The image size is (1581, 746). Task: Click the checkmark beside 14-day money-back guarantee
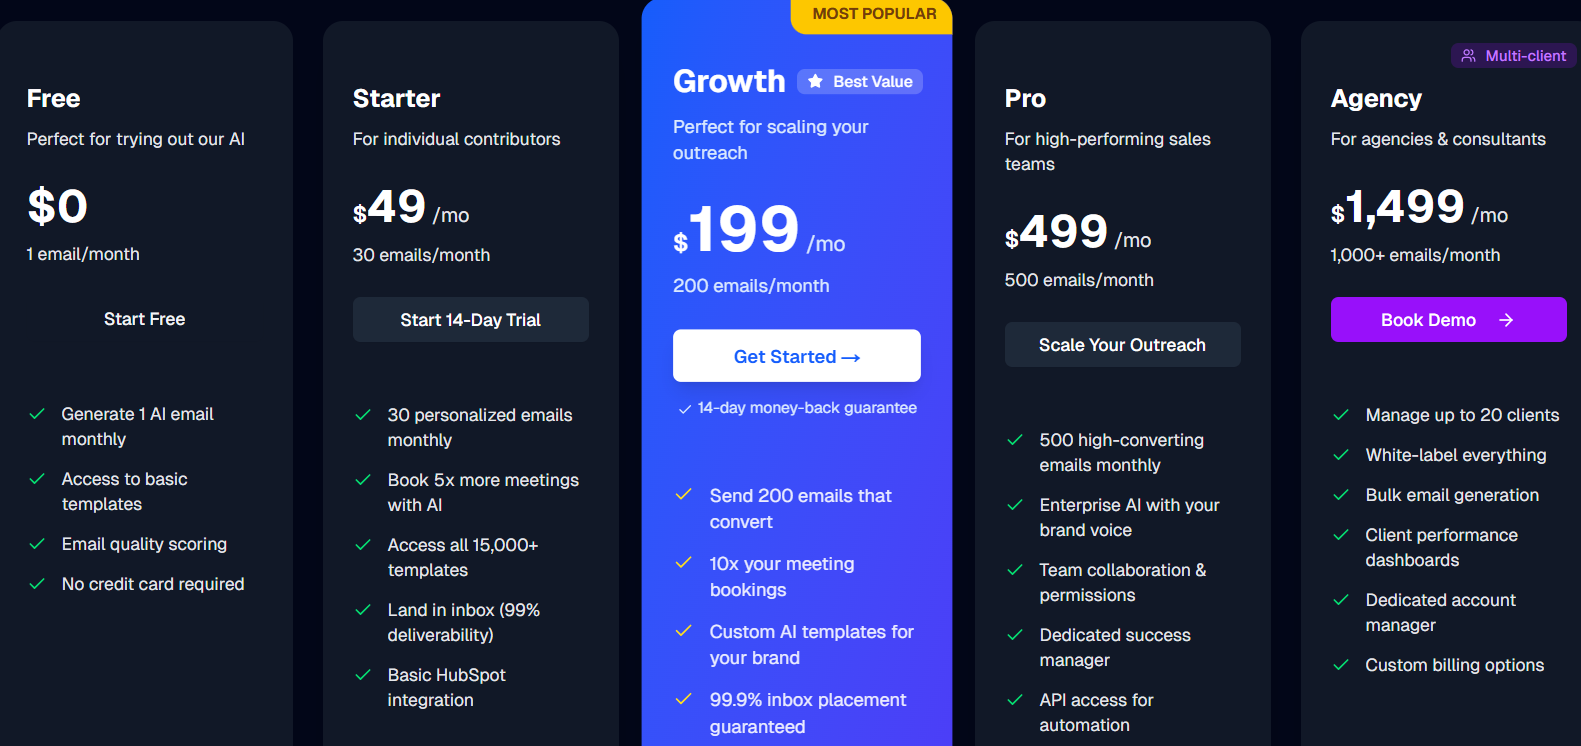click(x=683, y=408)
